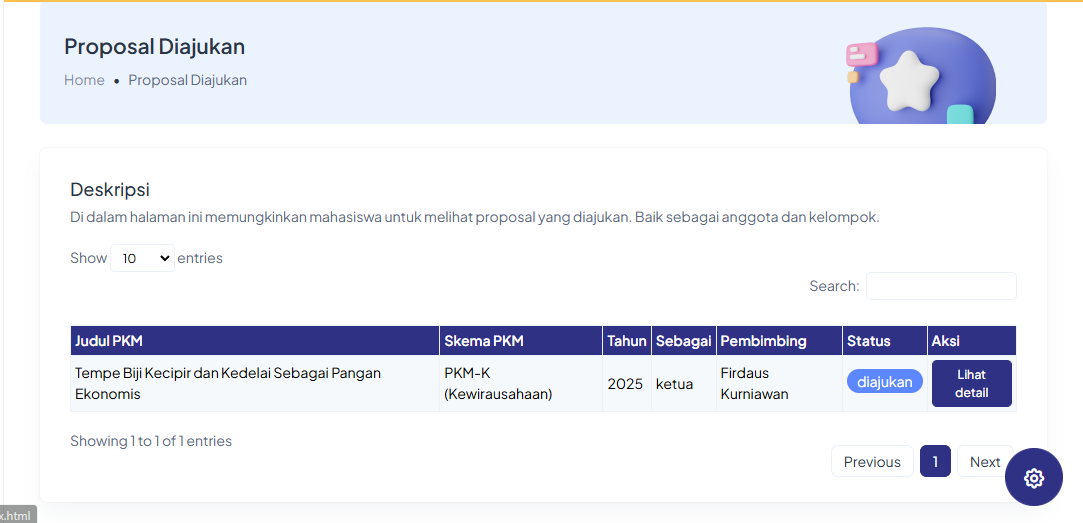Sort table by Skema PKM column
The height and width of the screenshot is (523, 1083).
click(x=520, y=341)
